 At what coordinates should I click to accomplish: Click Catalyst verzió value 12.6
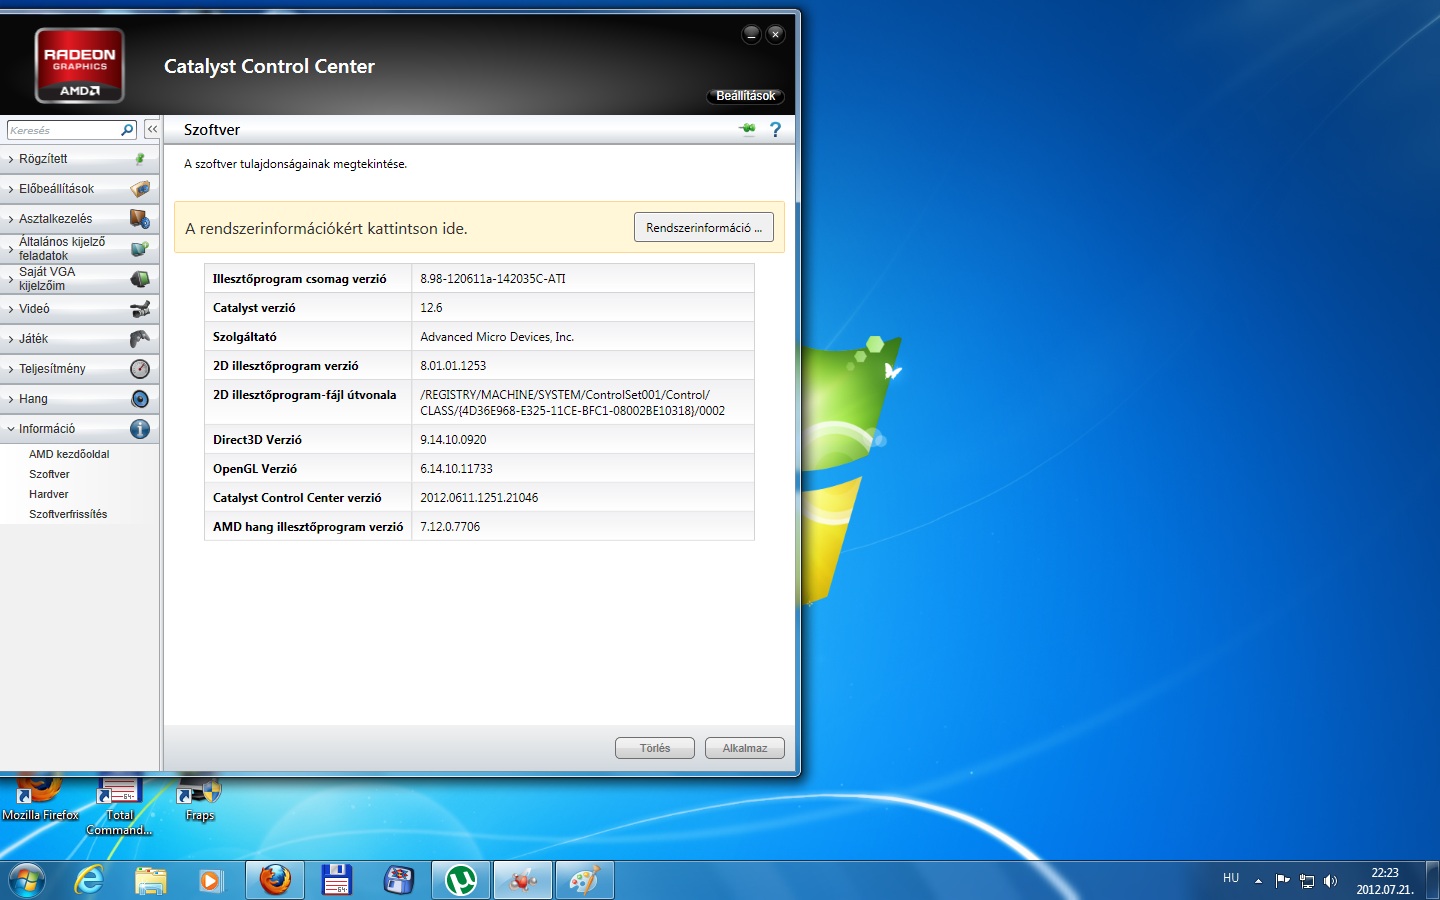(431, 308)
